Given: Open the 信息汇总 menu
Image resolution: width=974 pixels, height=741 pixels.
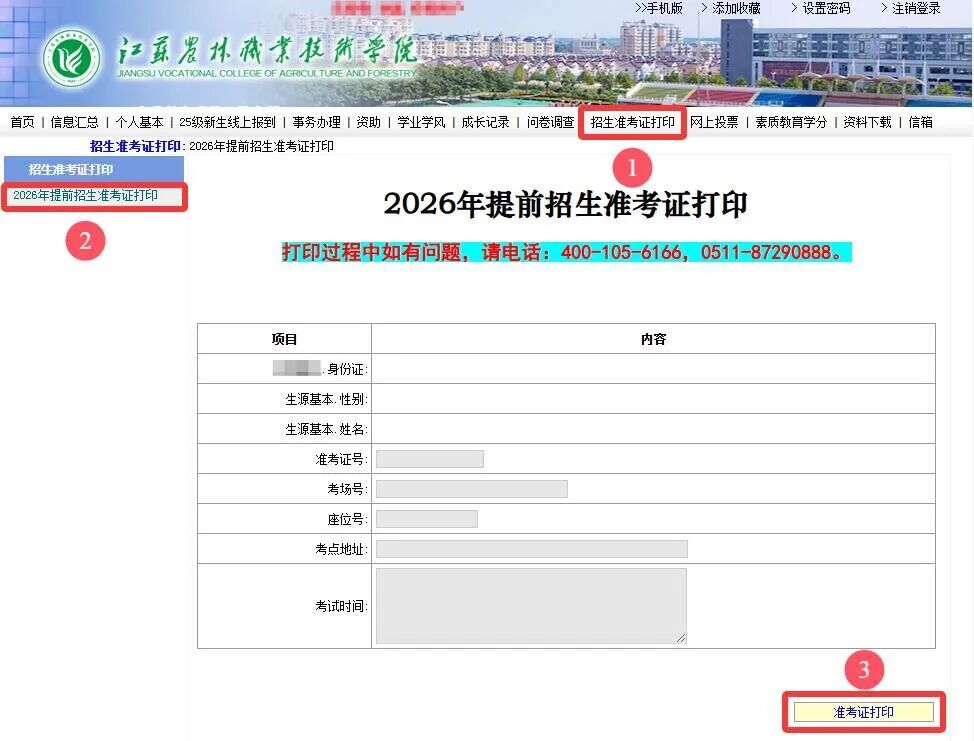Looking at the screenshot, I should pos(75,122).
